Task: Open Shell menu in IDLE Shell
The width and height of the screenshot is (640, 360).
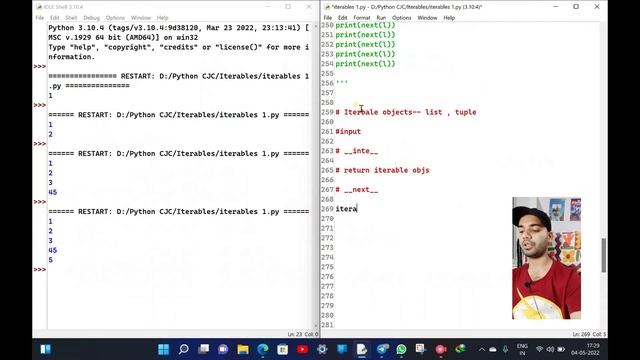Action: click(x=71, y=18)
